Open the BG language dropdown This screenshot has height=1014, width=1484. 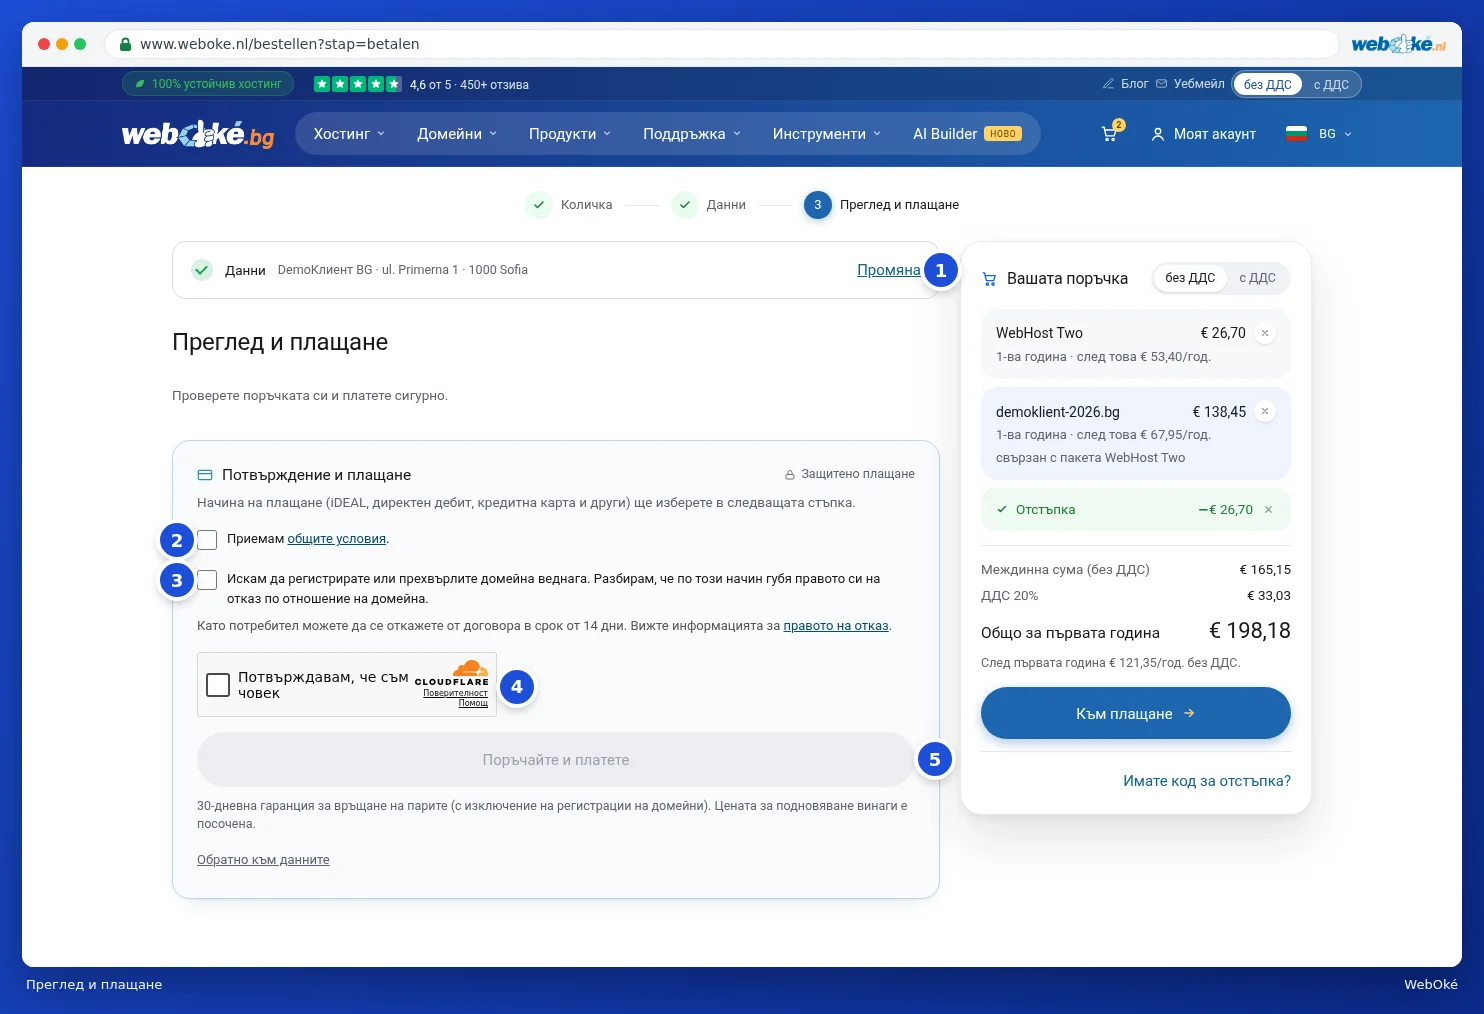click(1319, 134)
